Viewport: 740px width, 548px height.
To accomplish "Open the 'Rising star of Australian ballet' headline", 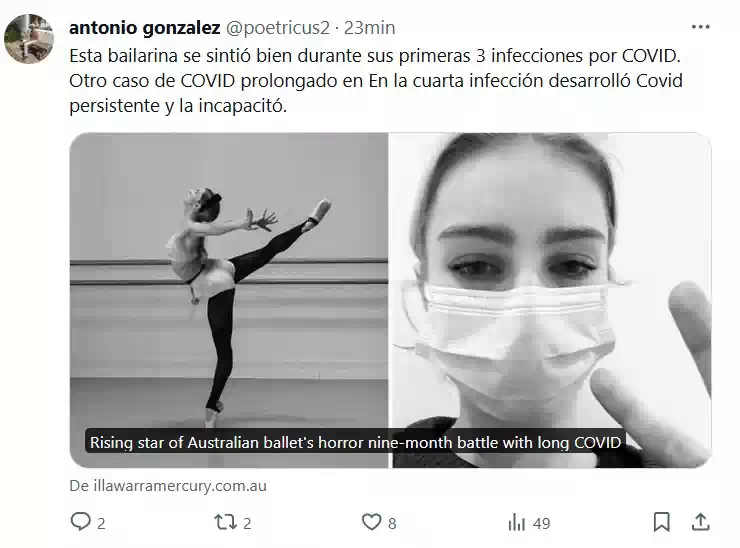I will tap(355, 443).
